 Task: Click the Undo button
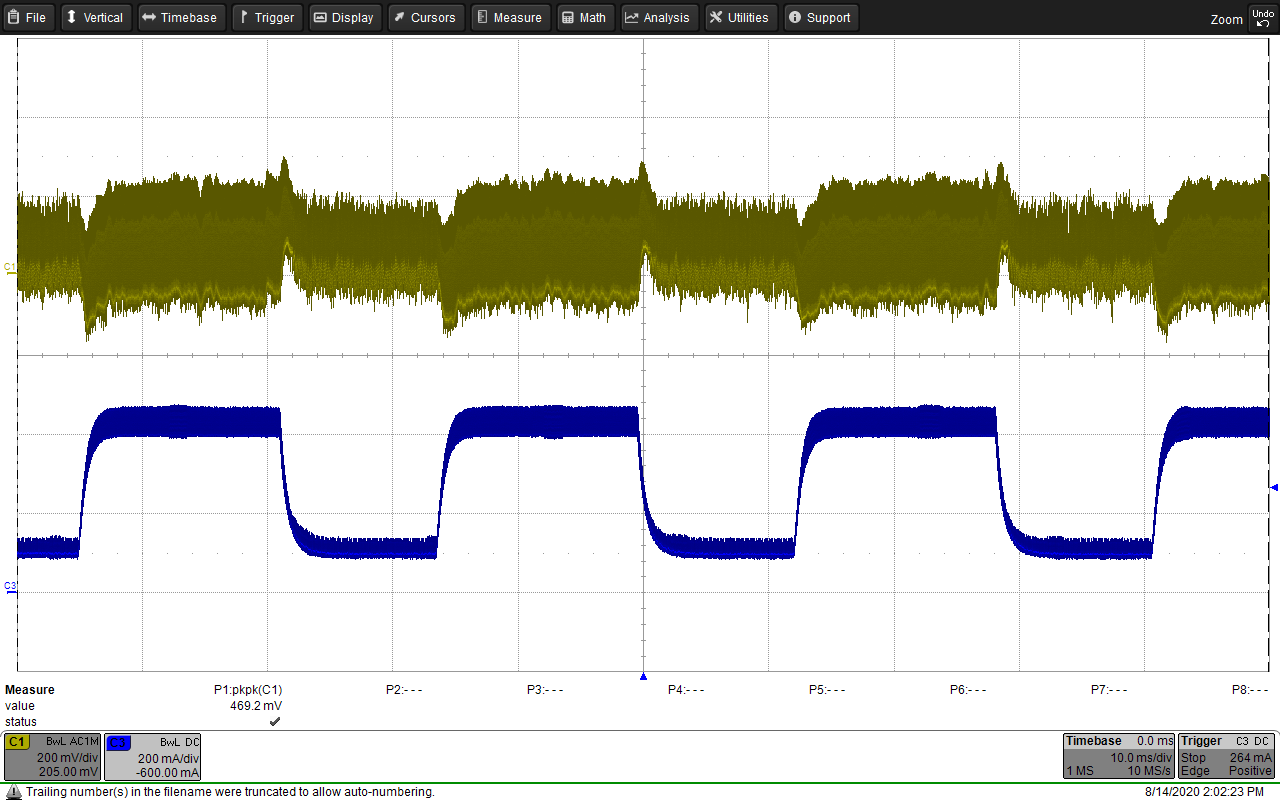(x=1263, y=17)
